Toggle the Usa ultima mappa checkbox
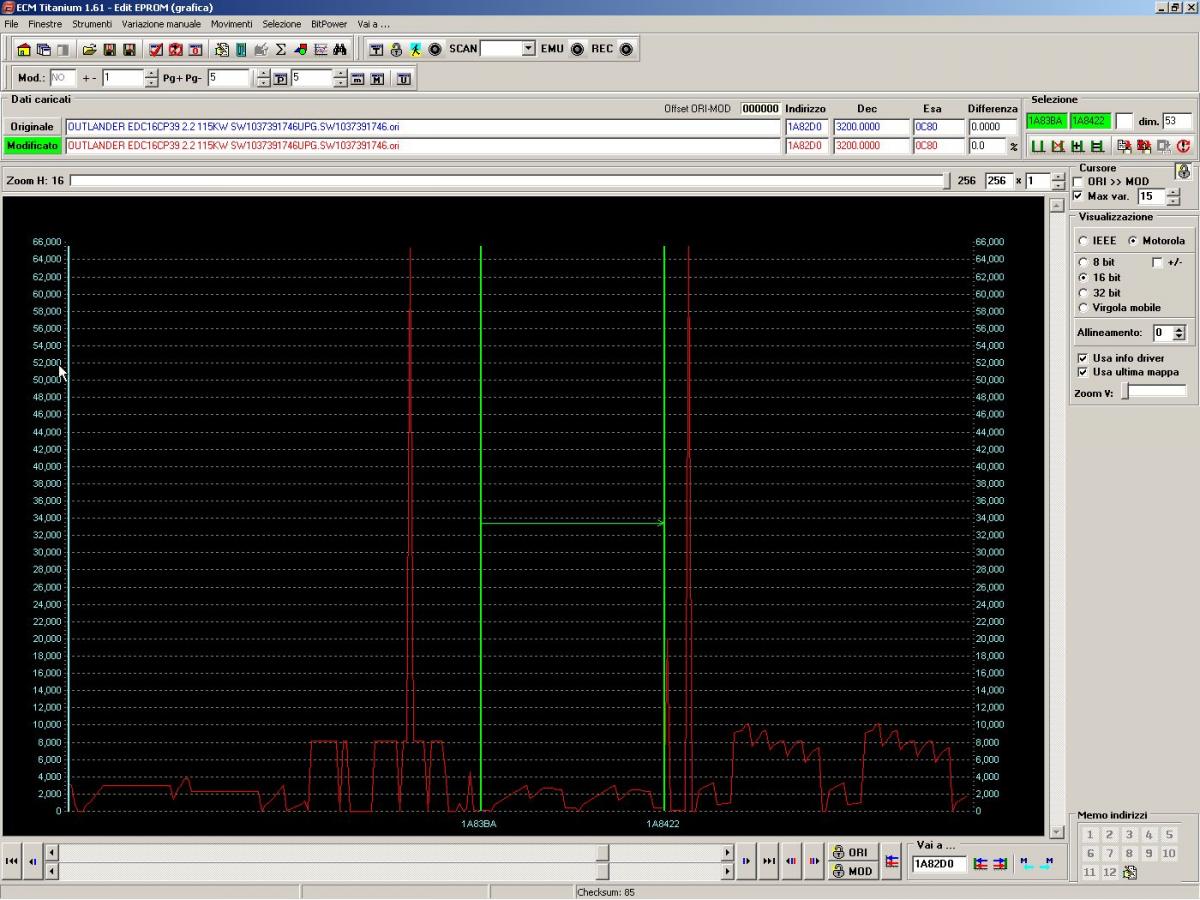1200x900 pixels. [1082, 372]
